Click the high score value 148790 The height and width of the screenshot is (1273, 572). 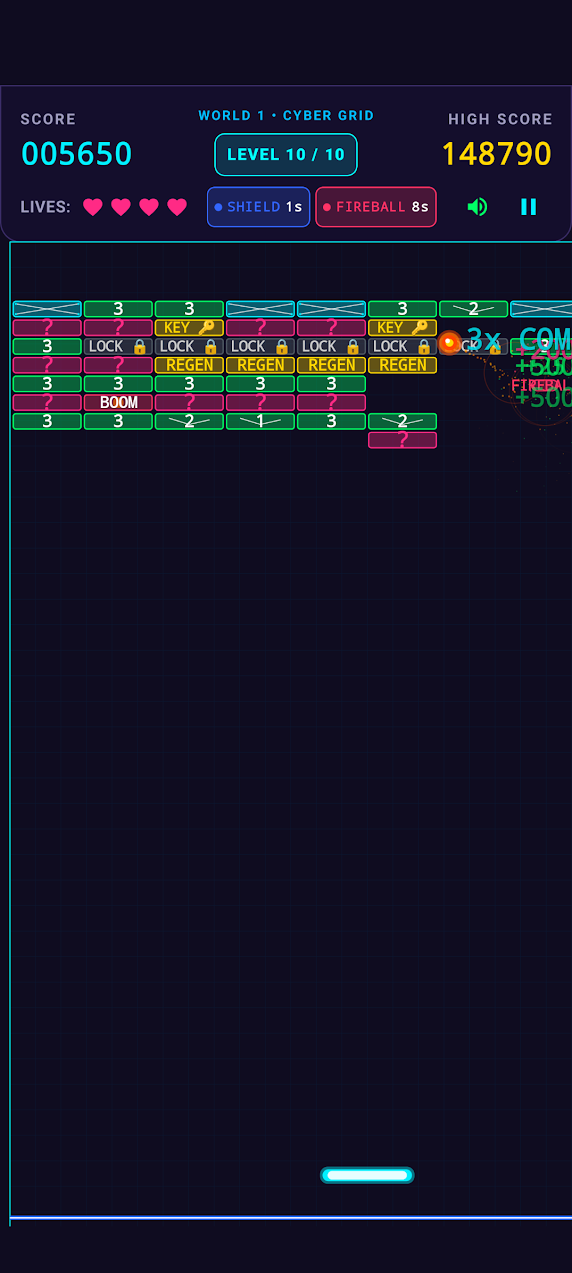point(497,154)
